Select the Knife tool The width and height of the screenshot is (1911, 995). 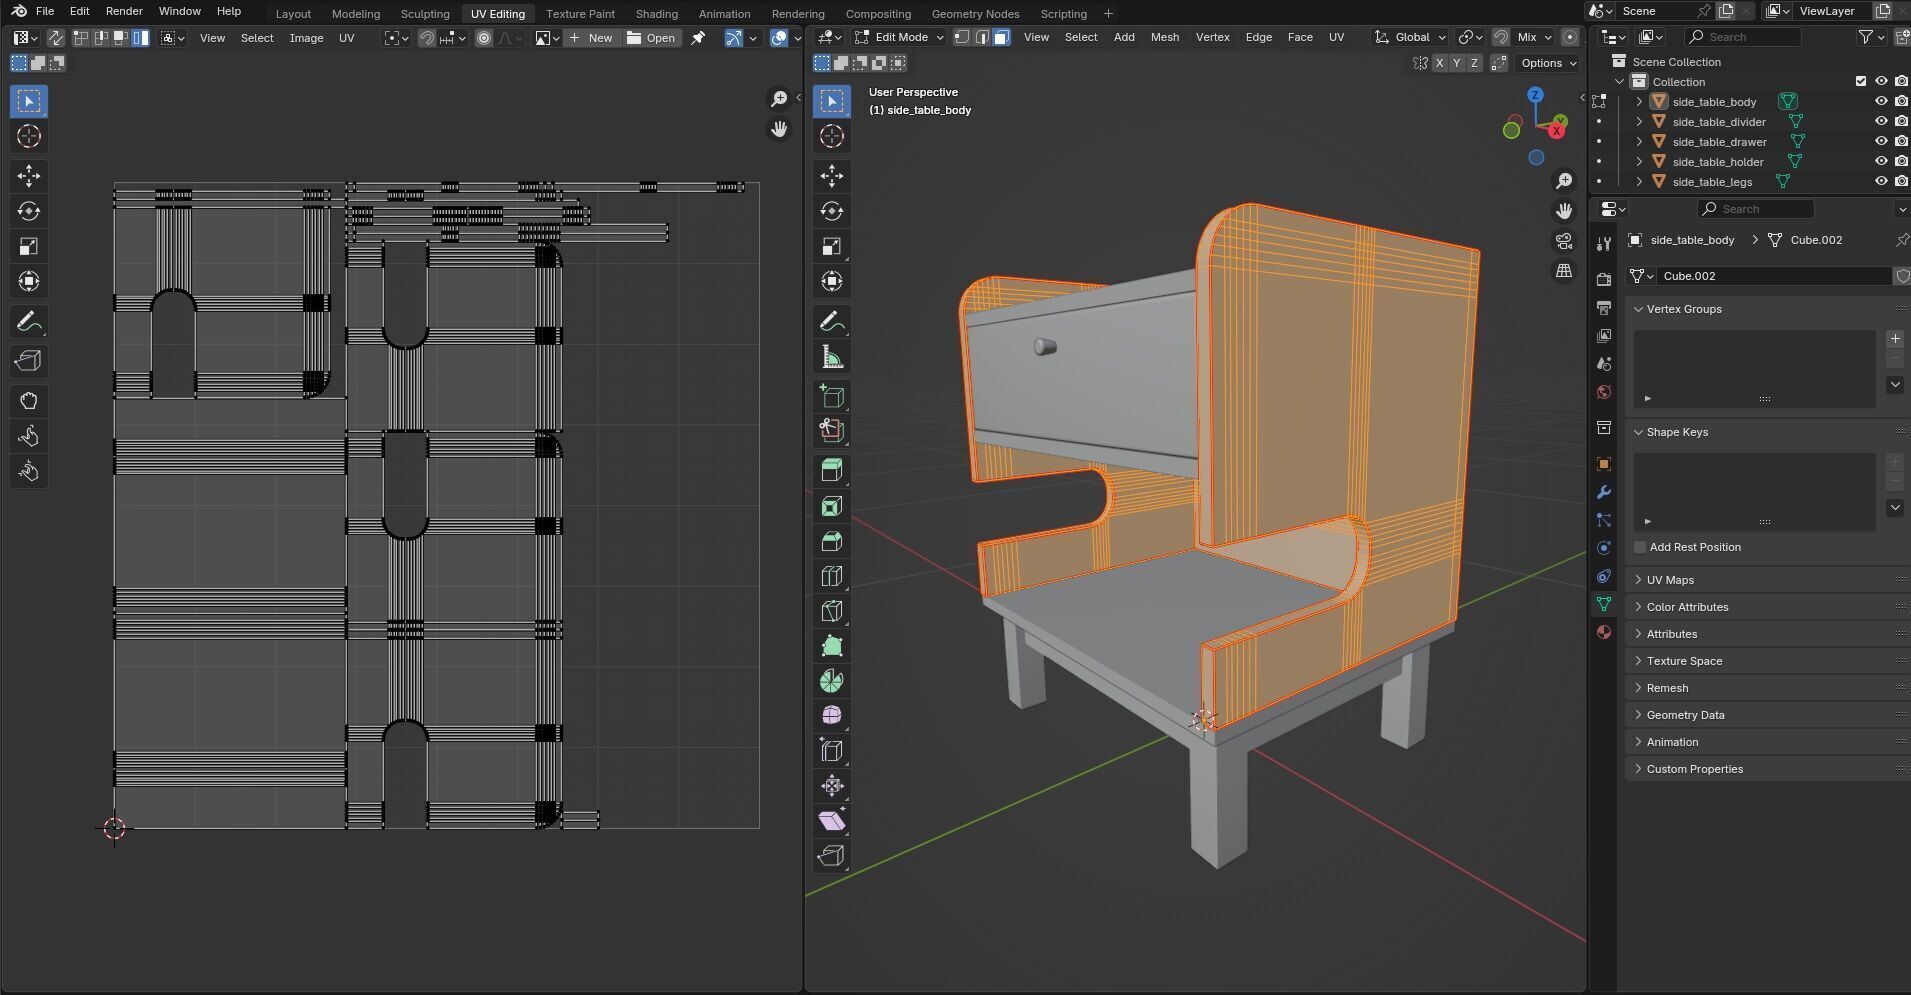pos(832,611)
